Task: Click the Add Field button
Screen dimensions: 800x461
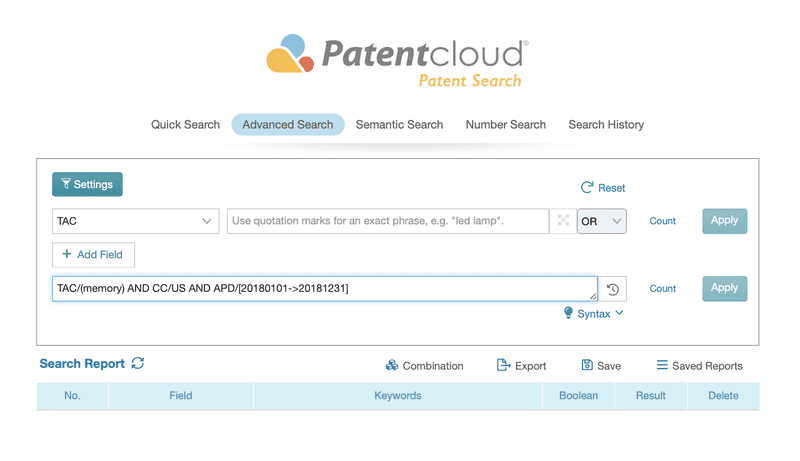Action: tap(93, 254)
